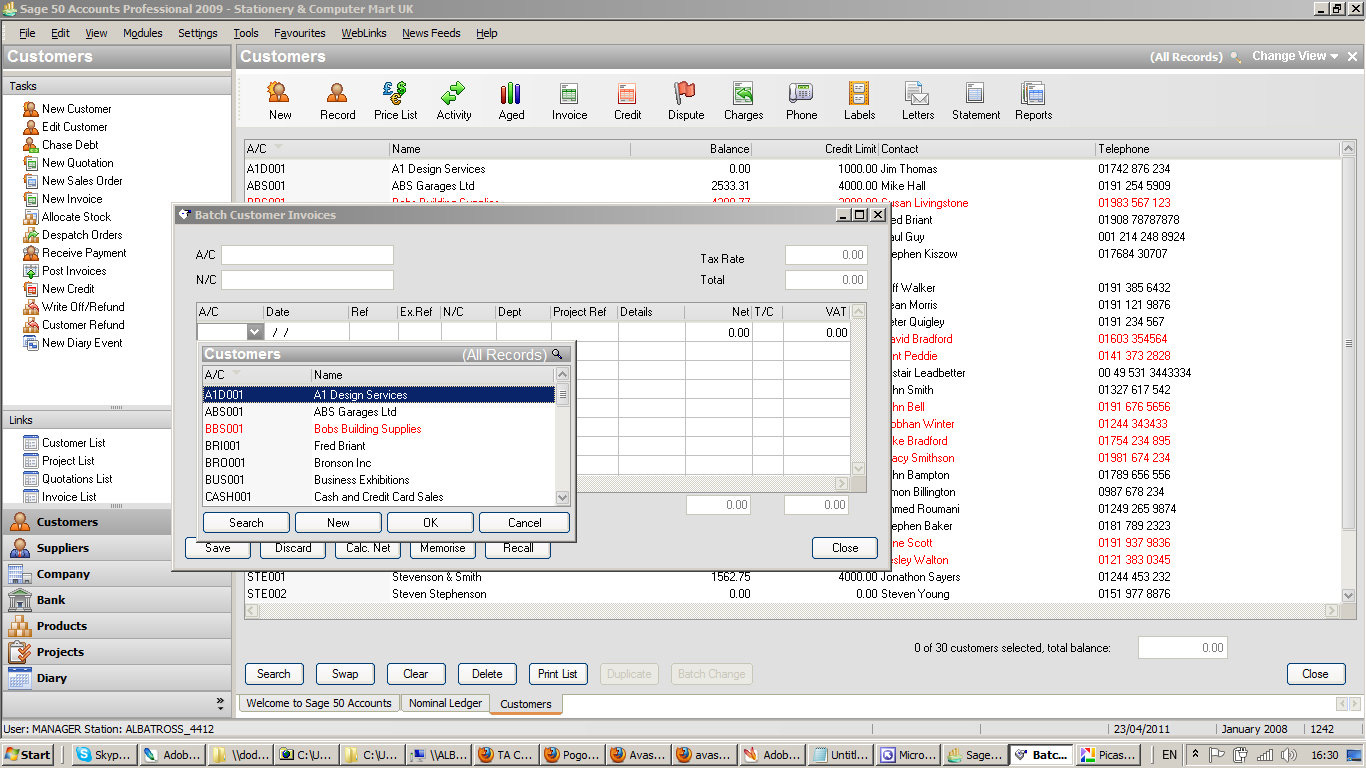Select the Activity toolbar icon
The height and width of the screenshot is (768, 1366).
click(454, 101)
